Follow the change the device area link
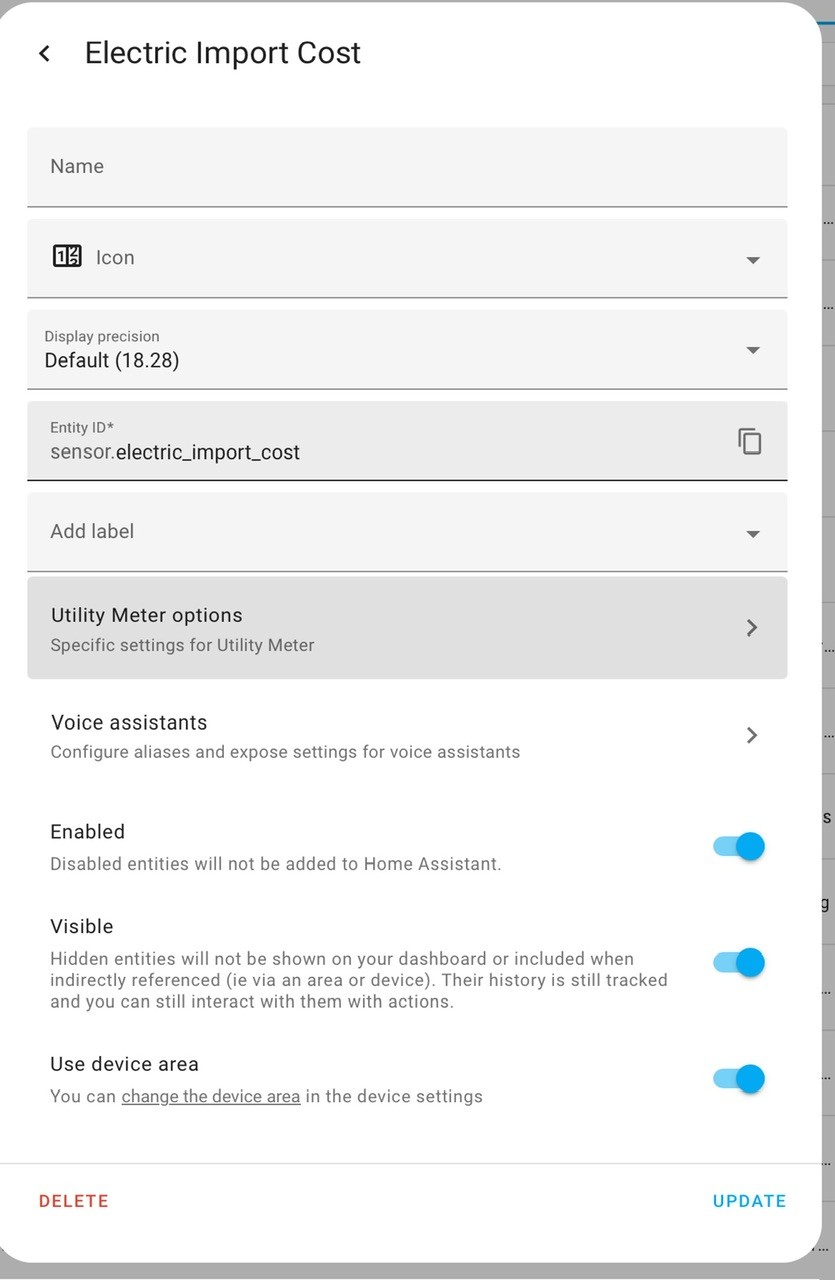Screen dimensions: 835x1280 tap(211, 1097)
